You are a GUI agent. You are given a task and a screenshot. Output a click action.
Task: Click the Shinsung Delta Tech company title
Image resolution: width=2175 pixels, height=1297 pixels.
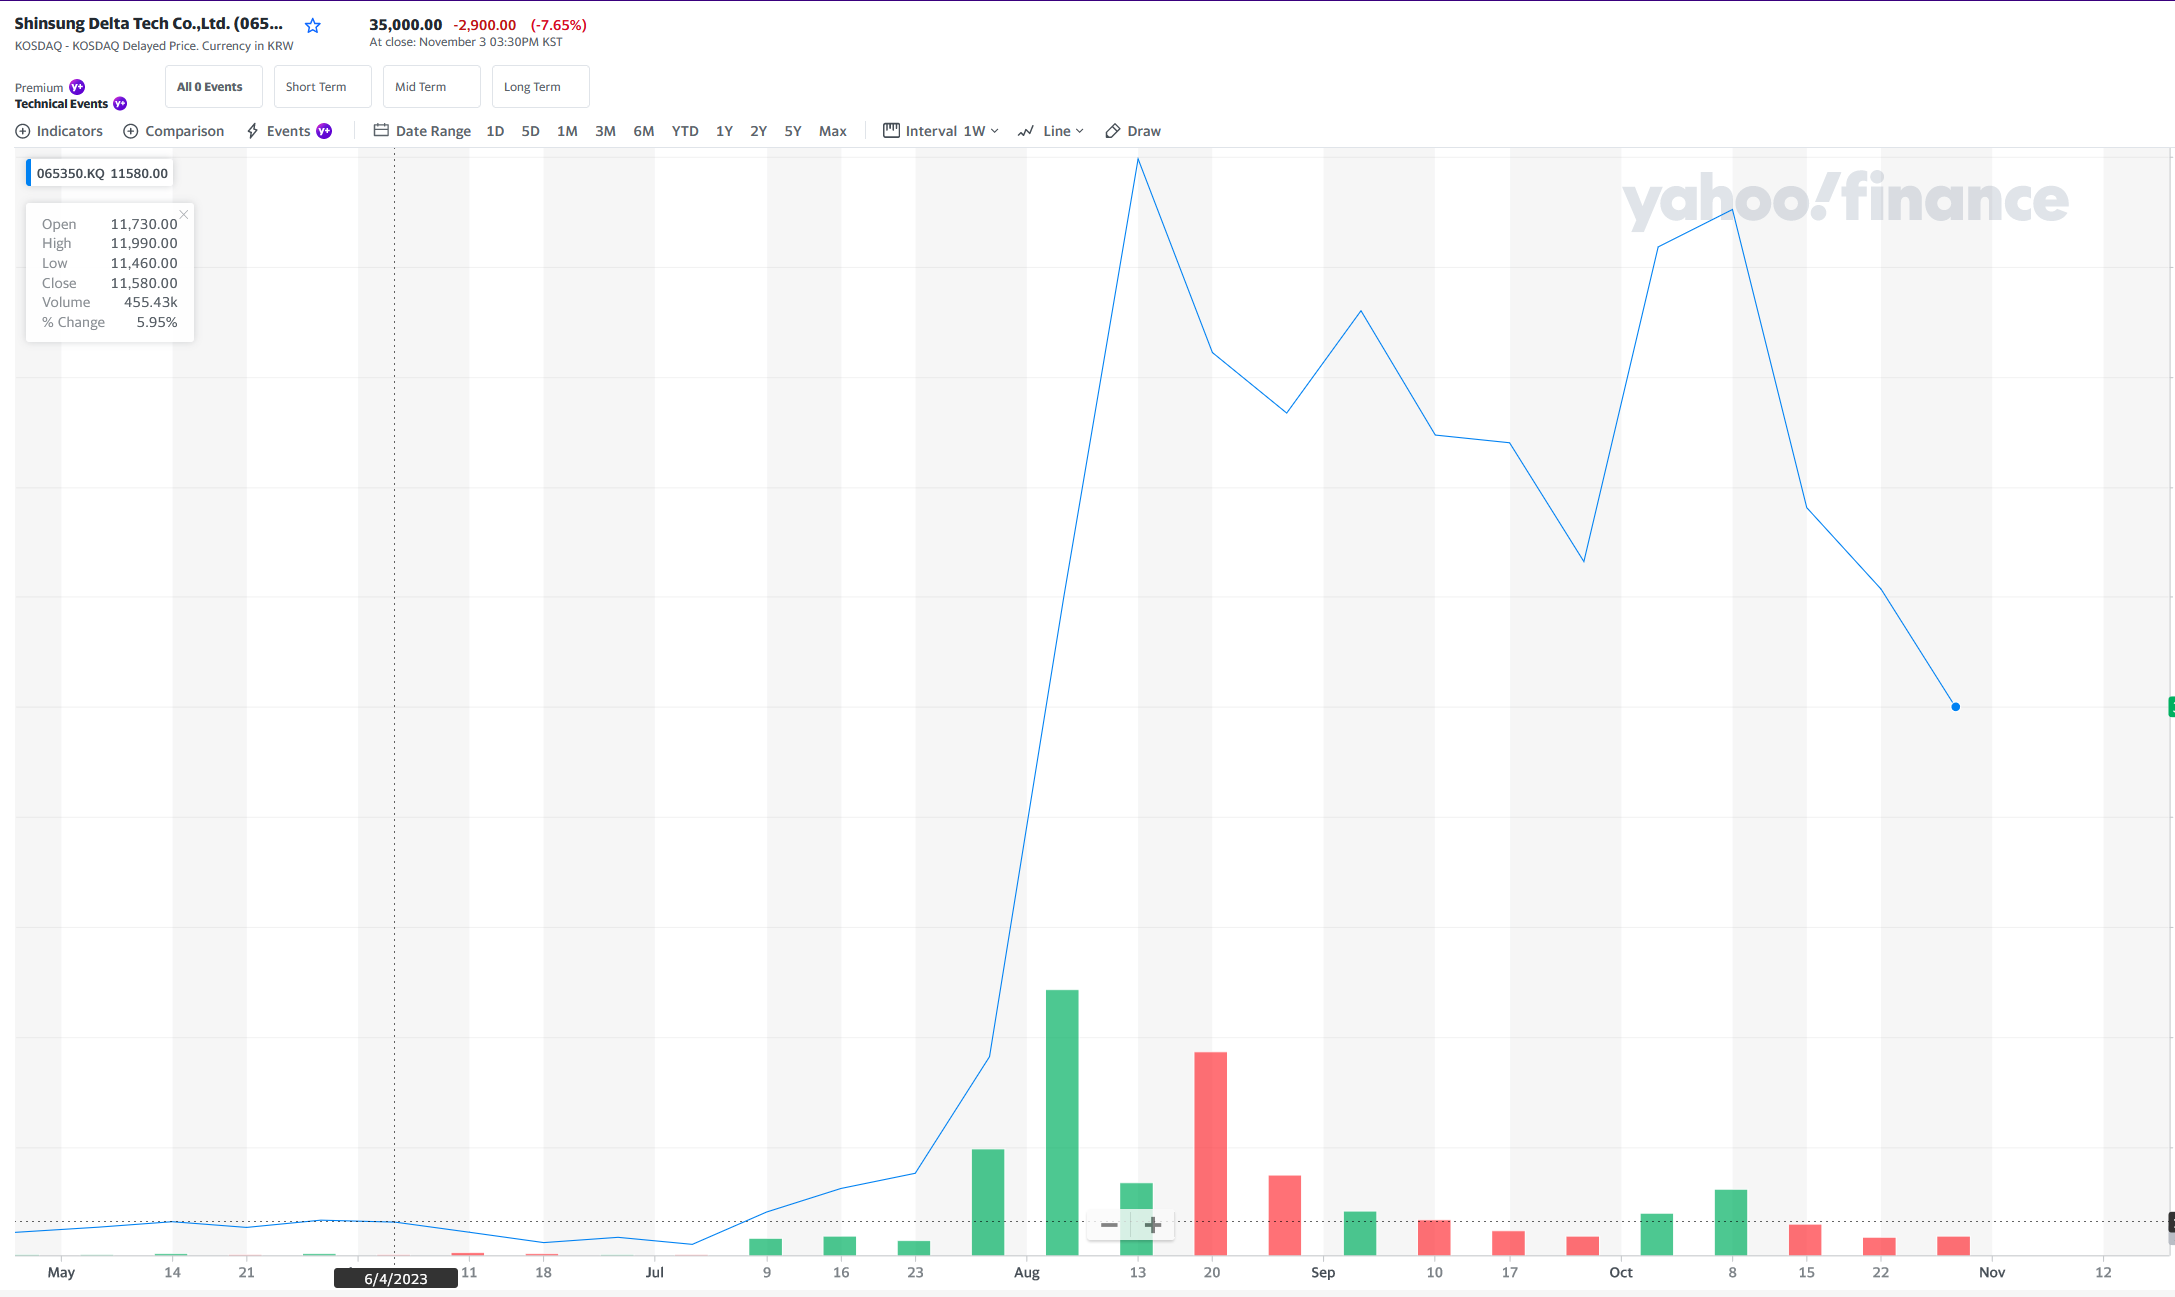click(149, 23)
